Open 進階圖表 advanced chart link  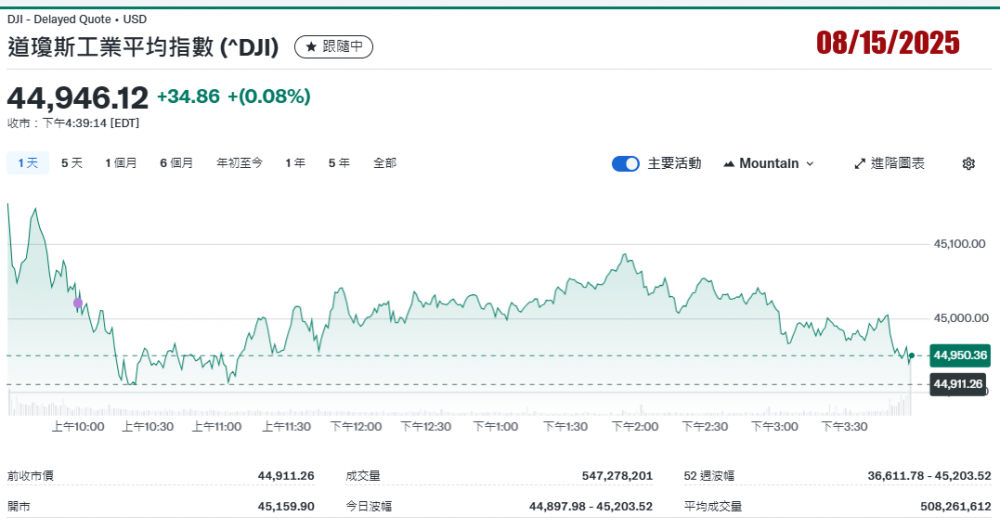[x=889, y=164]
